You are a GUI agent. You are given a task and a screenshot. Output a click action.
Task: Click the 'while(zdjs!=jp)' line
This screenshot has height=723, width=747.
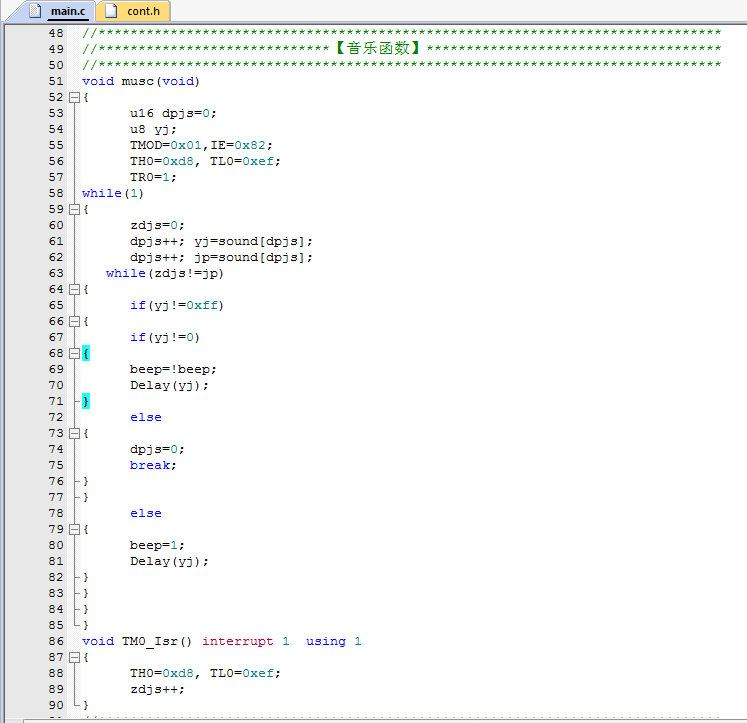click(x=165, y=273)
